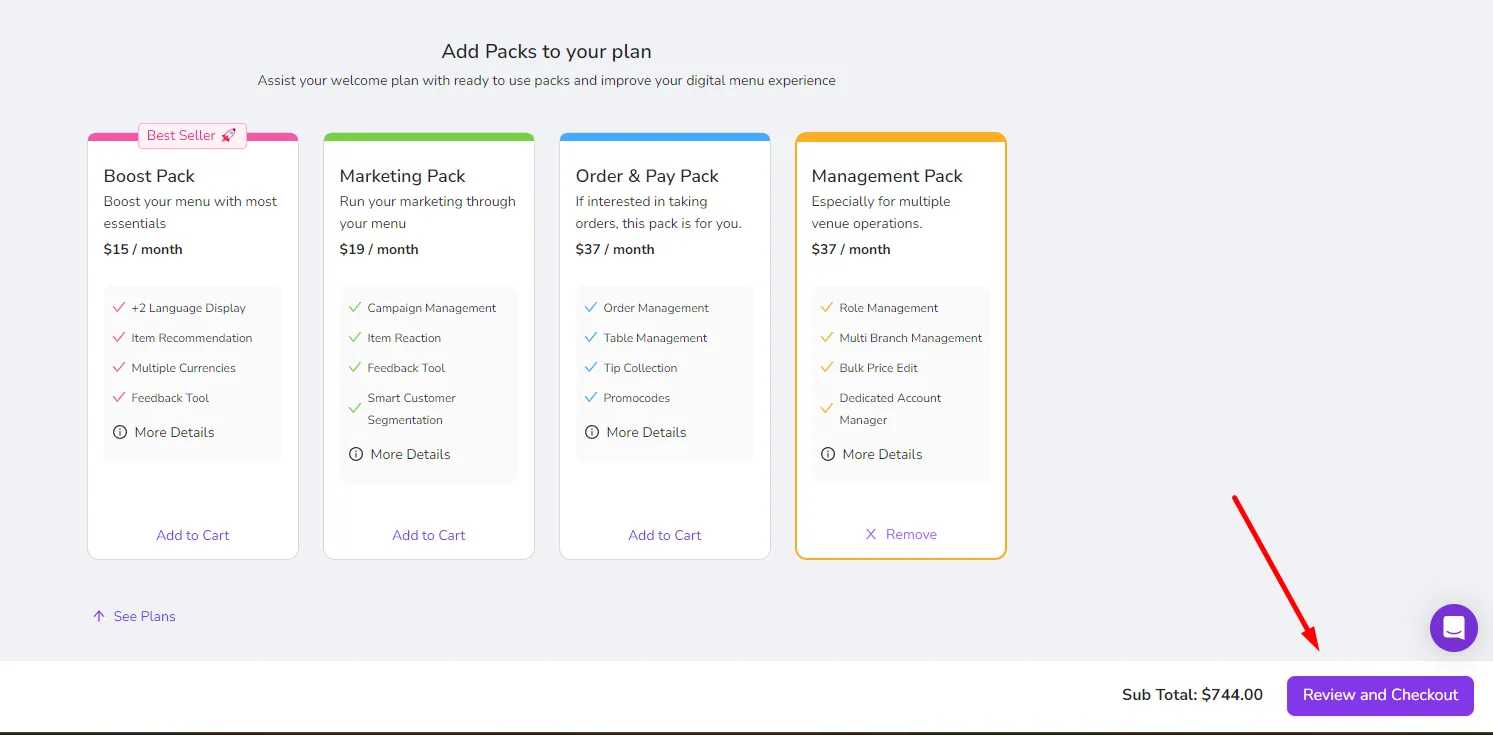Click the info icon in Boost Pack
This screenshot has width=1493, height=735.
click(120, 432)
